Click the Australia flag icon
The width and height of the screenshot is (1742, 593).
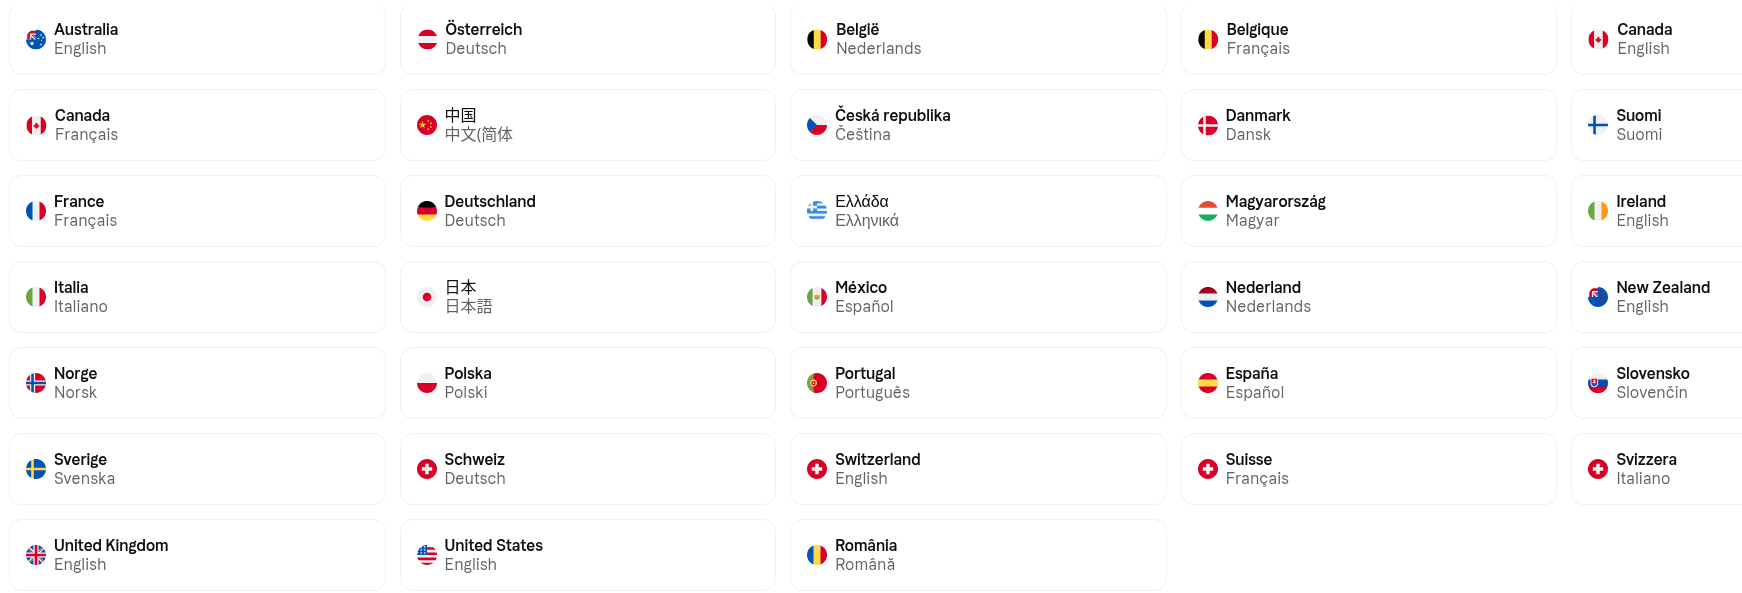coord(36,39)
